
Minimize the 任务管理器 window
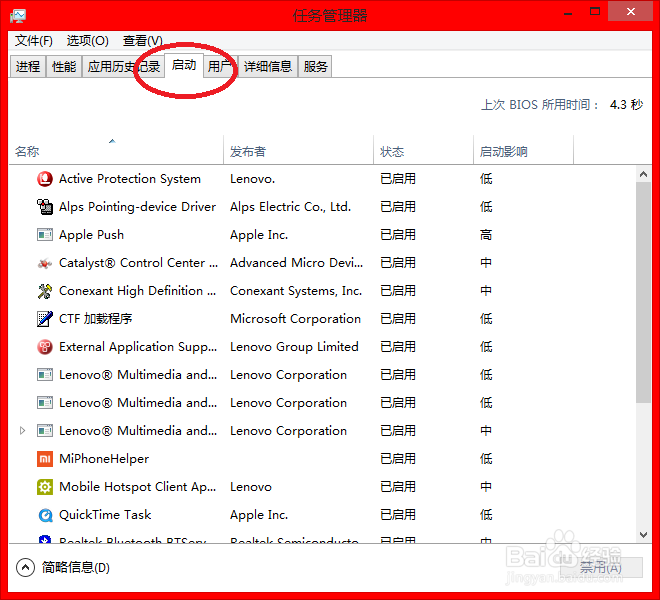pos(568,13)
